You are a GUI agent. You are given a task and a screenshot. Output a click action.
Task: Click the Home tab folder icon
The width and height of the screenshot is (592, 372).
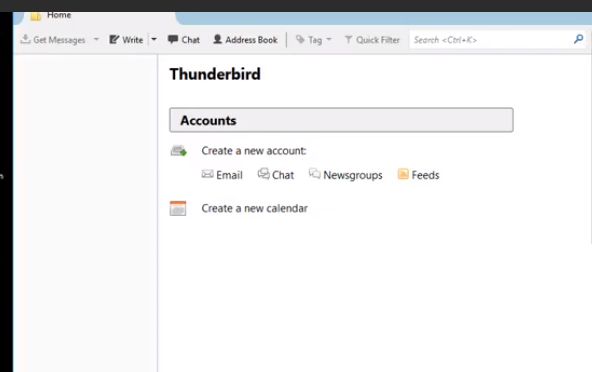(x=35, y=16)
